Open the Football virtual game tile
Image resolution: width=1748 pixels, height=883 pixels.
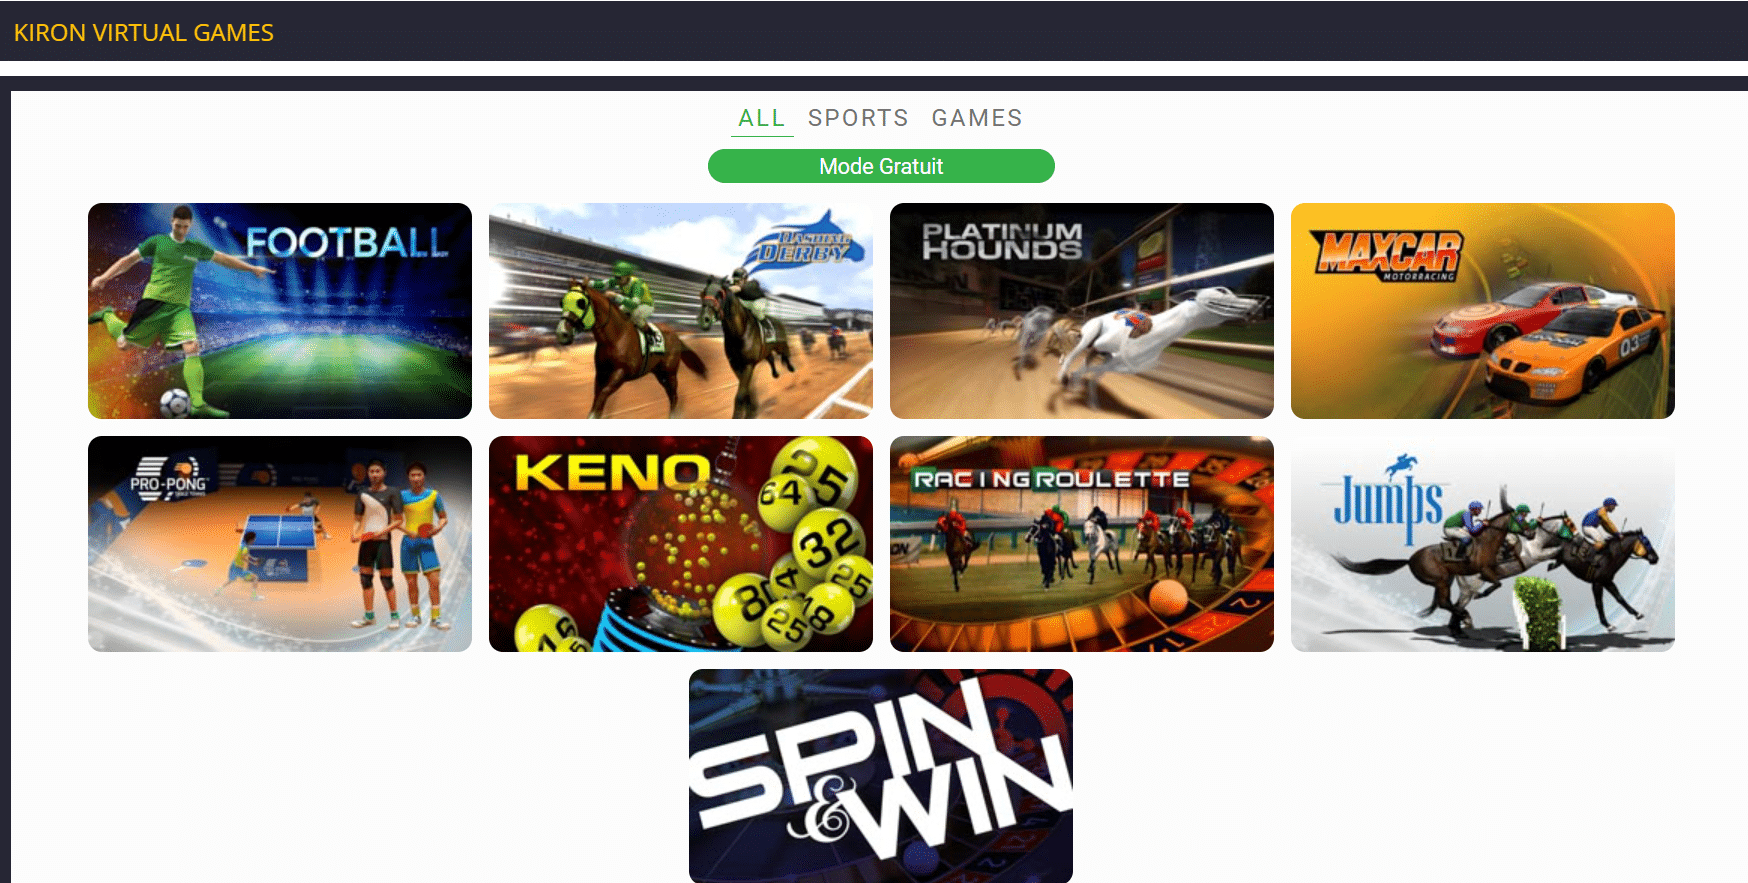280,311
